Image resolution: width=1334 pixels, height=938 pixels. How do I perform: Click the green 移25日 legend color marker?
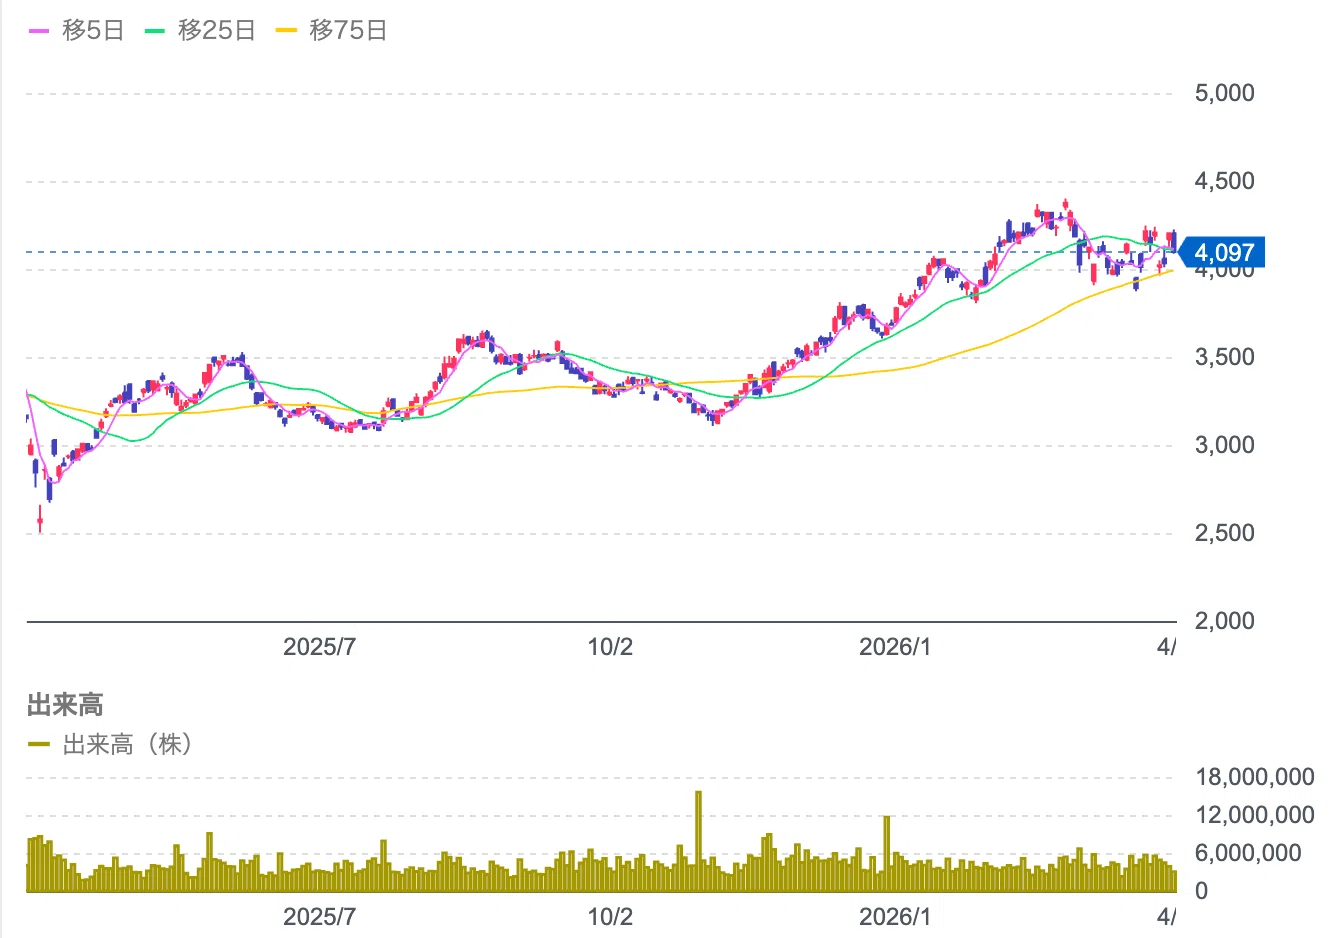pyautogui.click(x=155, y=31)
